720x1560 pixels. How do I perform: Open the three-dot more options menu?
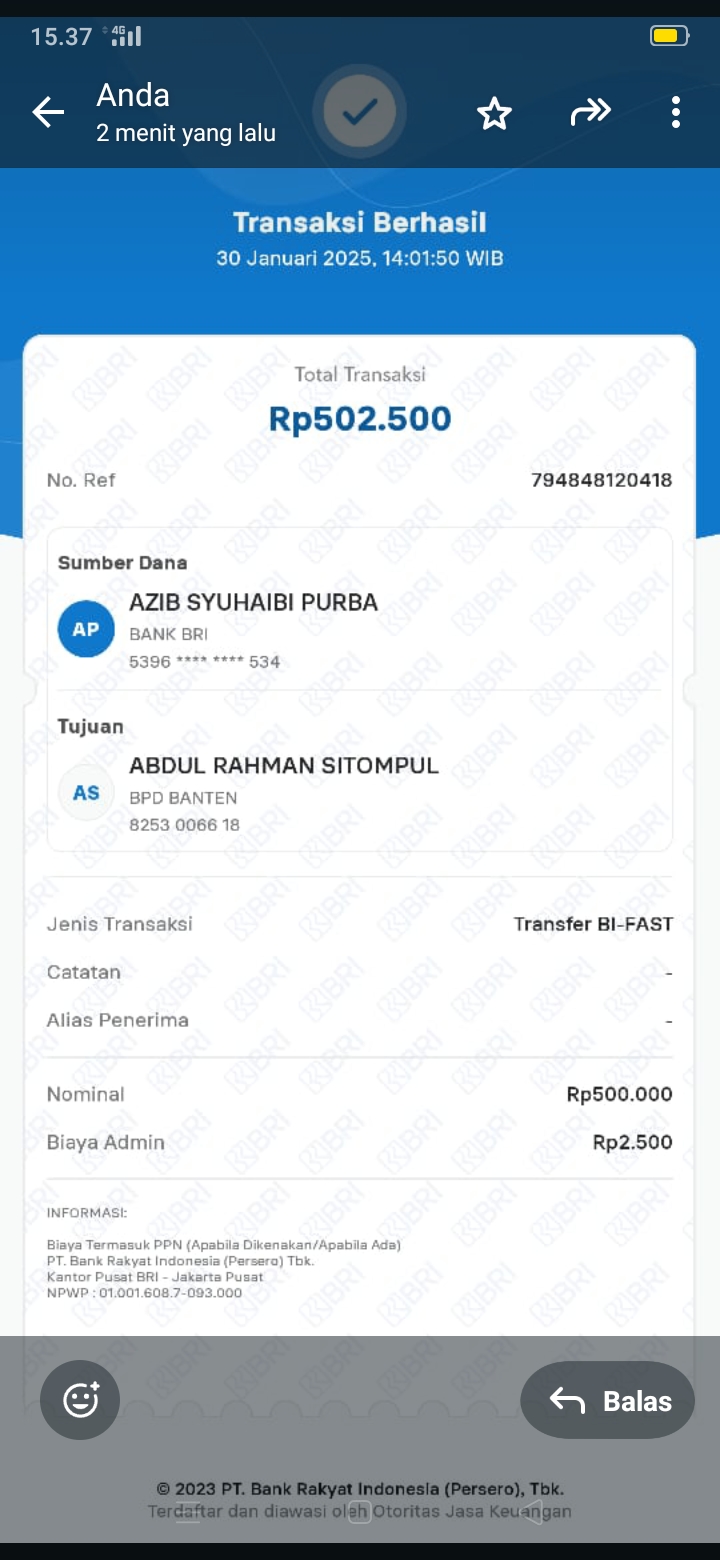click(676, 112)
